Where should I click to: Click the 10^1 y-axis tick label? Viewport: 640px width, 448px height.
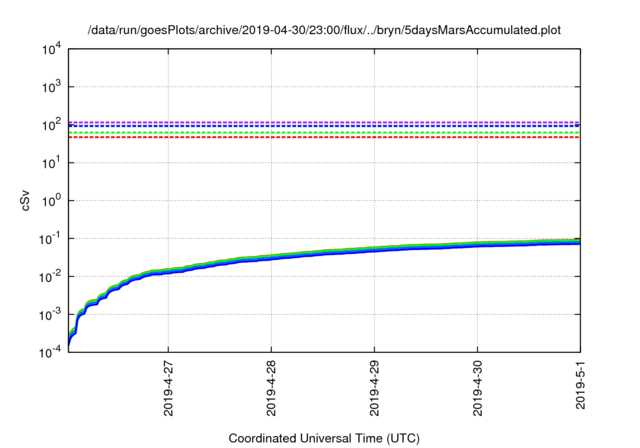(51, 163)
